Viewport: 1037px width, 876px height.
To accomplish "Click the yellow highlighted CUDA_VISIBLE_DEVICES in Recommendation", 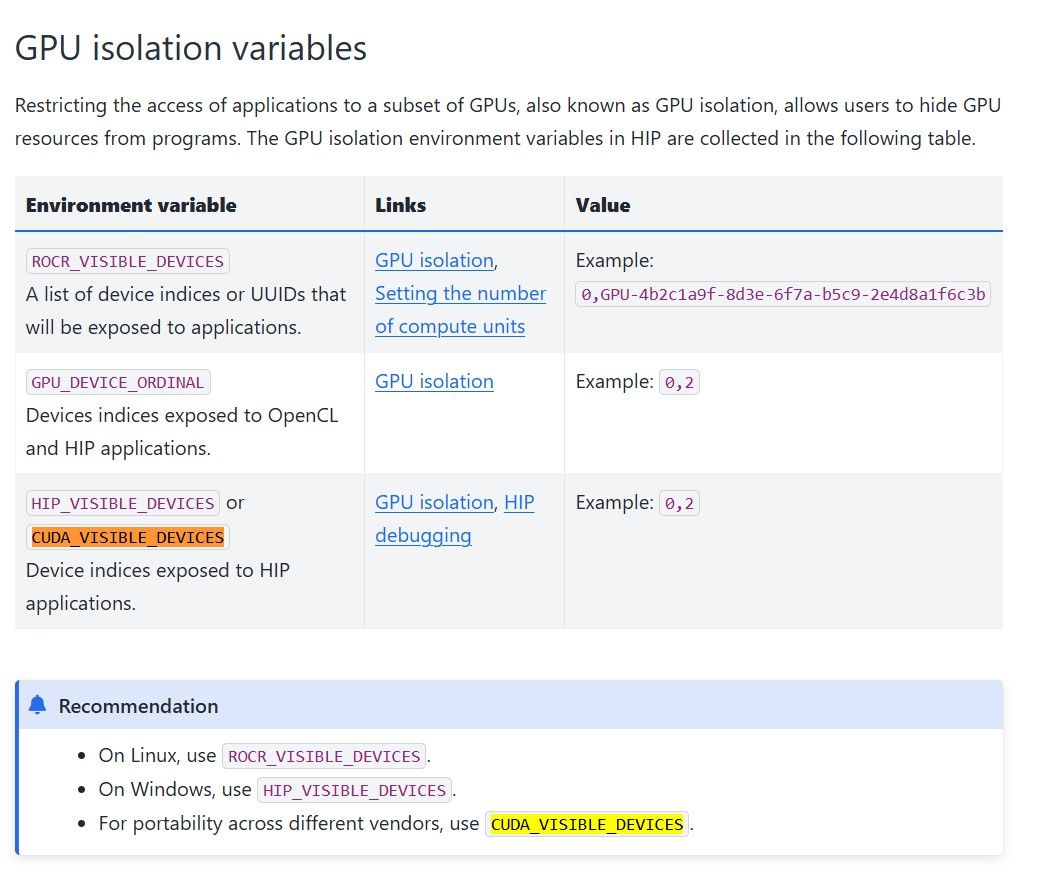I will click(x=587, y=824).
